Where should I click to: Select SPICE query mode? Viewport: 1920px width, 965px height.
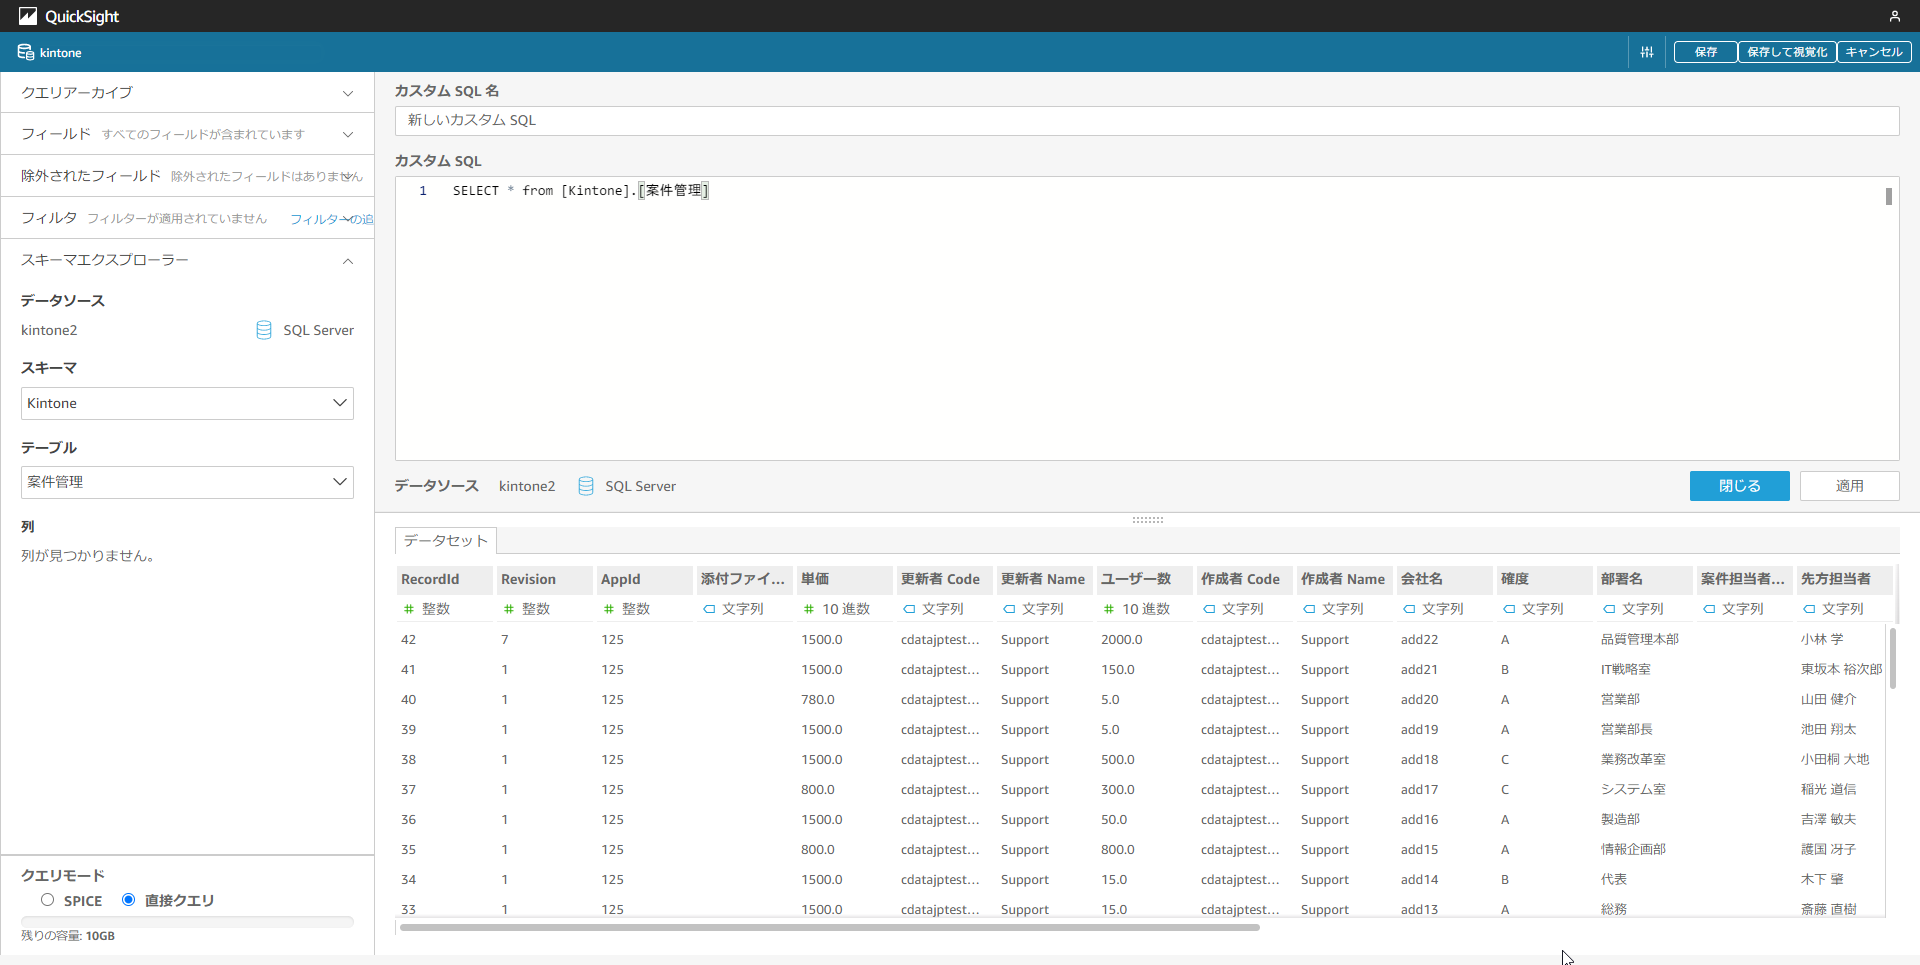(x=47, y=900)
